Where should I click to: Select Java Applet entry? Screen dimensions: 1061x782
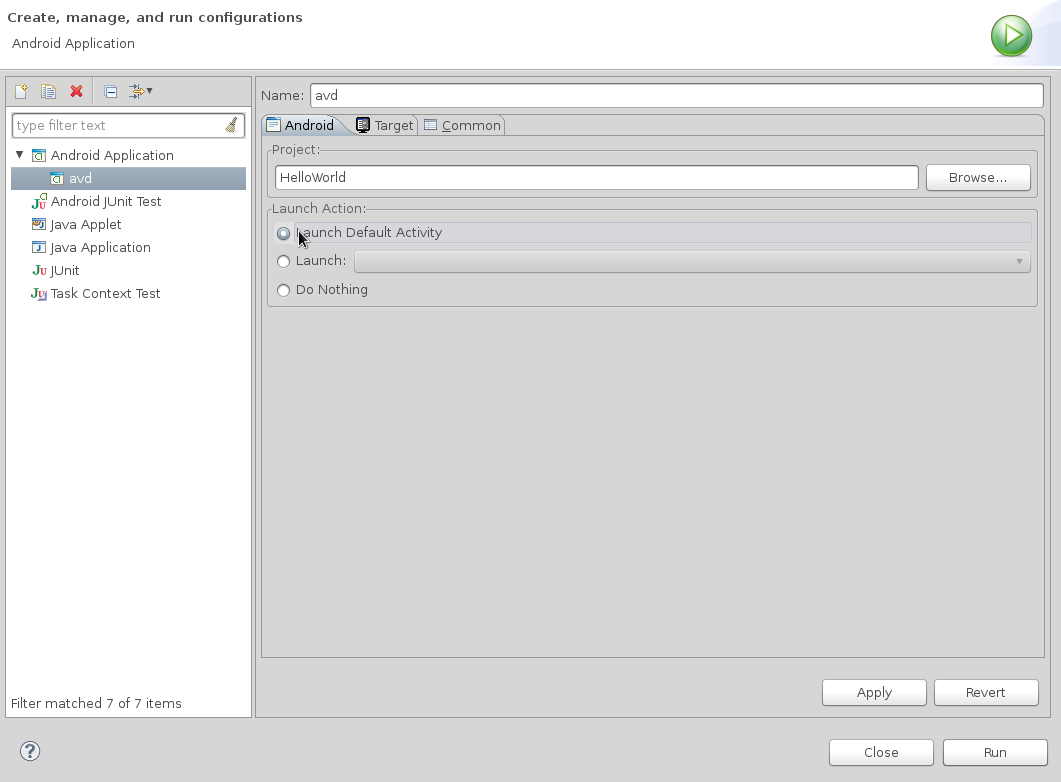point(86,225)
